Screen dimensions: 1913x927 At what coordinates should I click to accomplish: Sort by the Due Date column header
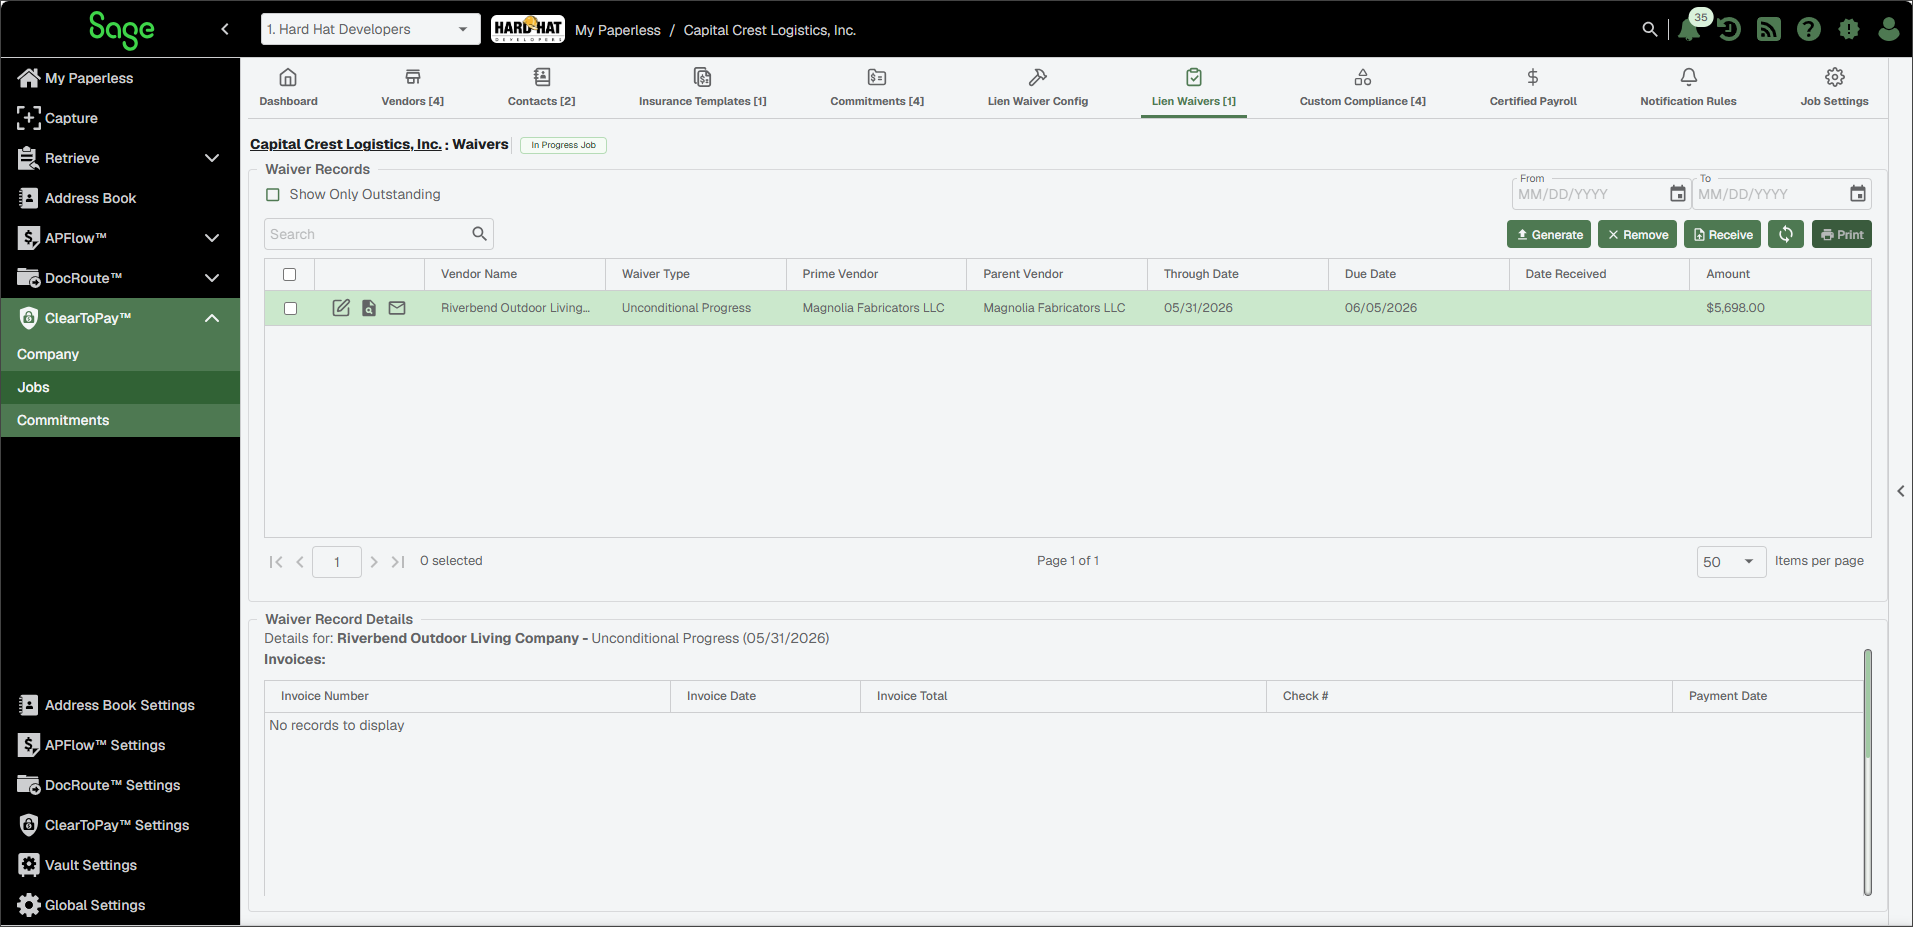point(1418,274)
